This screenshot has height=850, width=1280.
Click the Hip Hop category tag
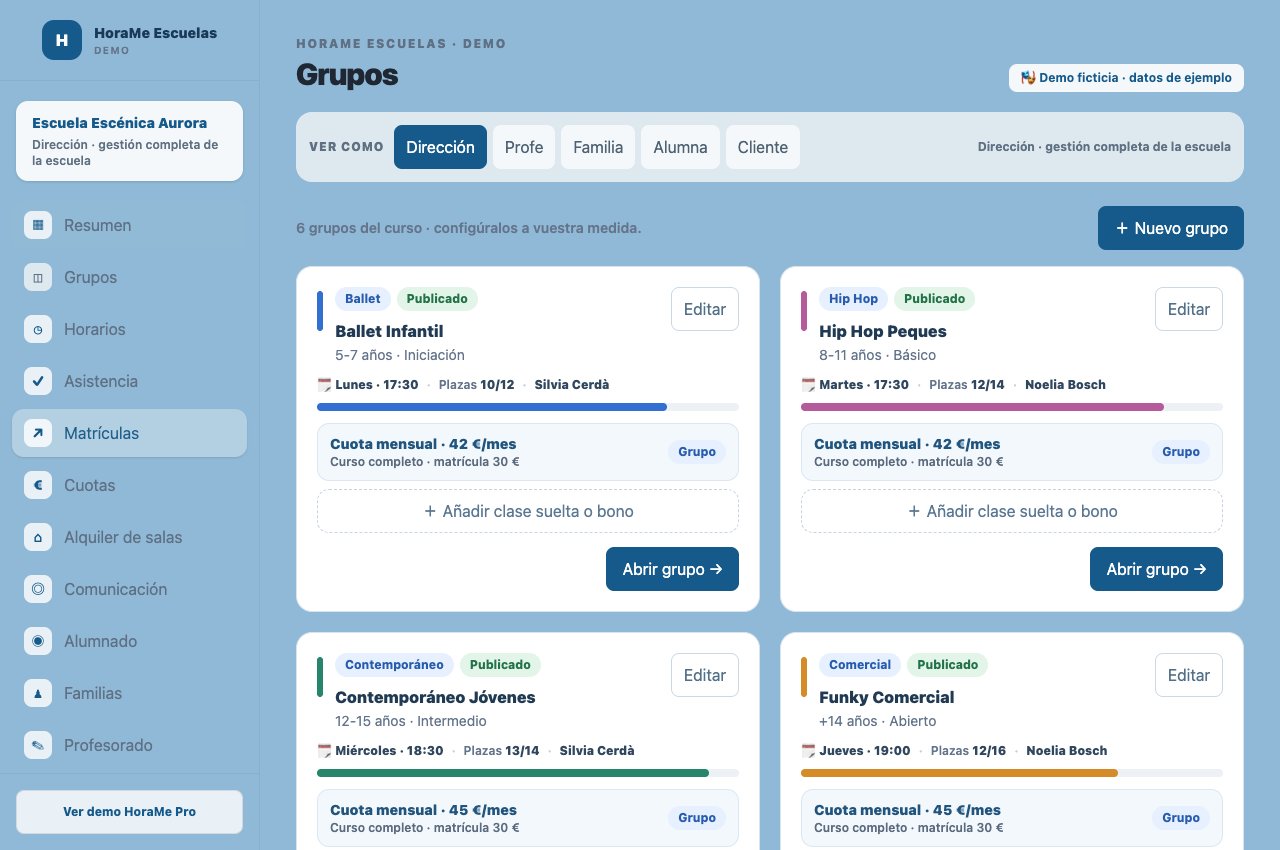(854, 299)
